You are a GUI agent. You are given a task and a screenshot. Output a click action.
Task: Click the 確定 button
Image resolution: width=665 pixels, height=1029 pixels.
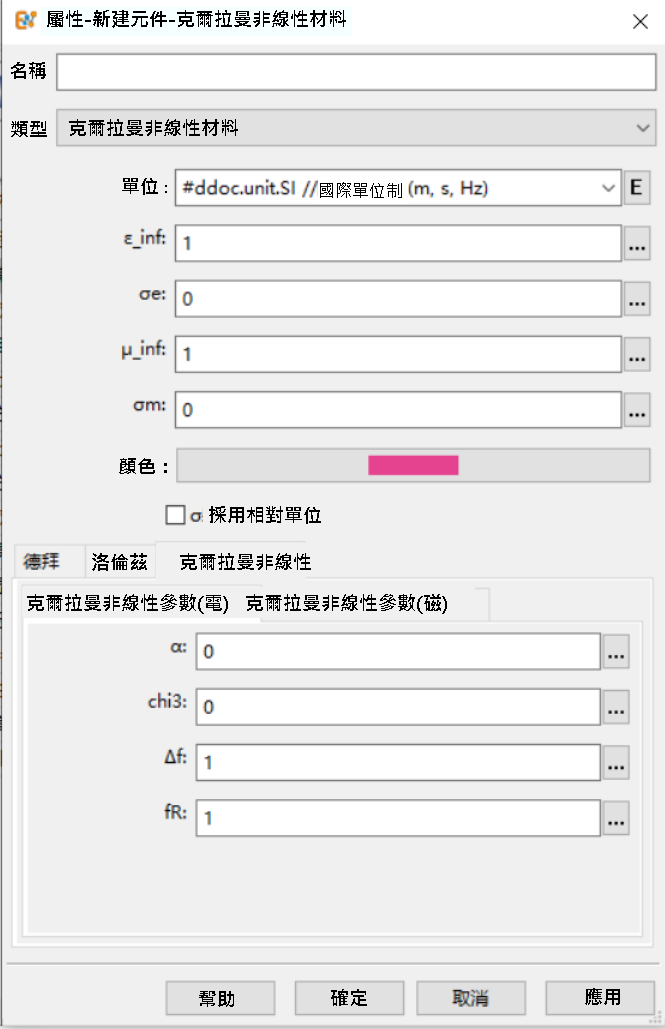[349, 998]
